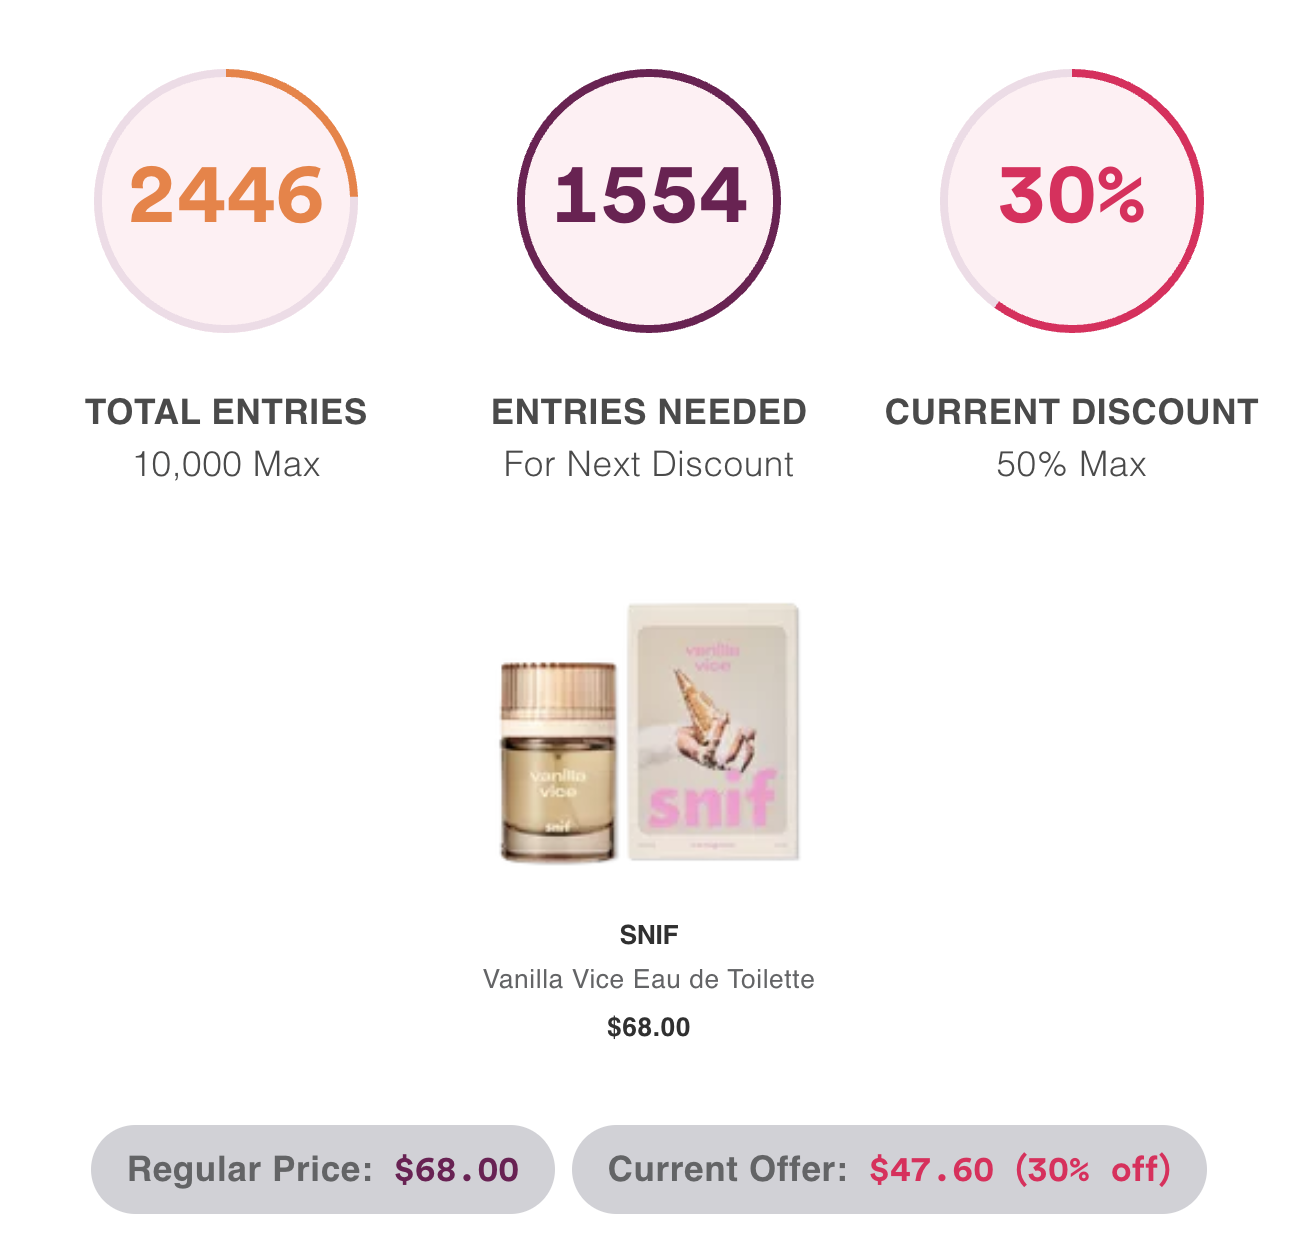The height and width of the screenshot is (1250, 1296).
Task: Select the orange 2446 number
Action: point(226,194)
